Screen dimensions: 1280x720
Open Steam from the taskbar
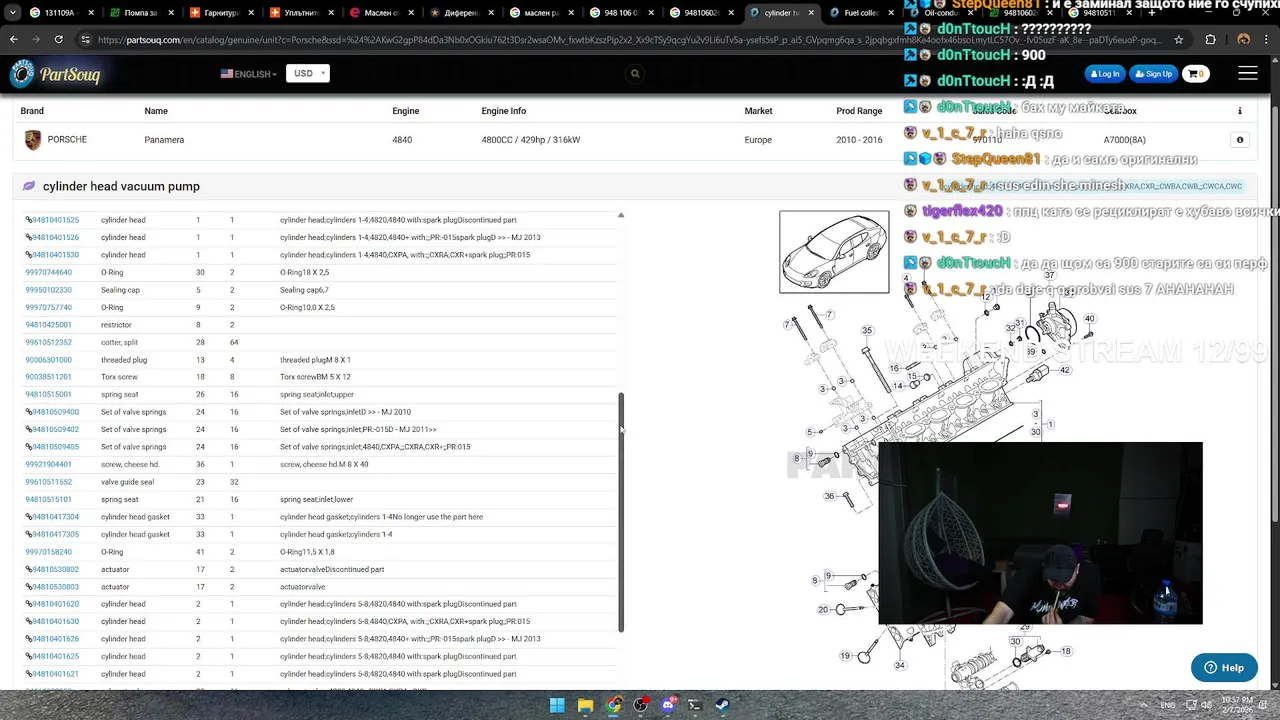[722, 705]
